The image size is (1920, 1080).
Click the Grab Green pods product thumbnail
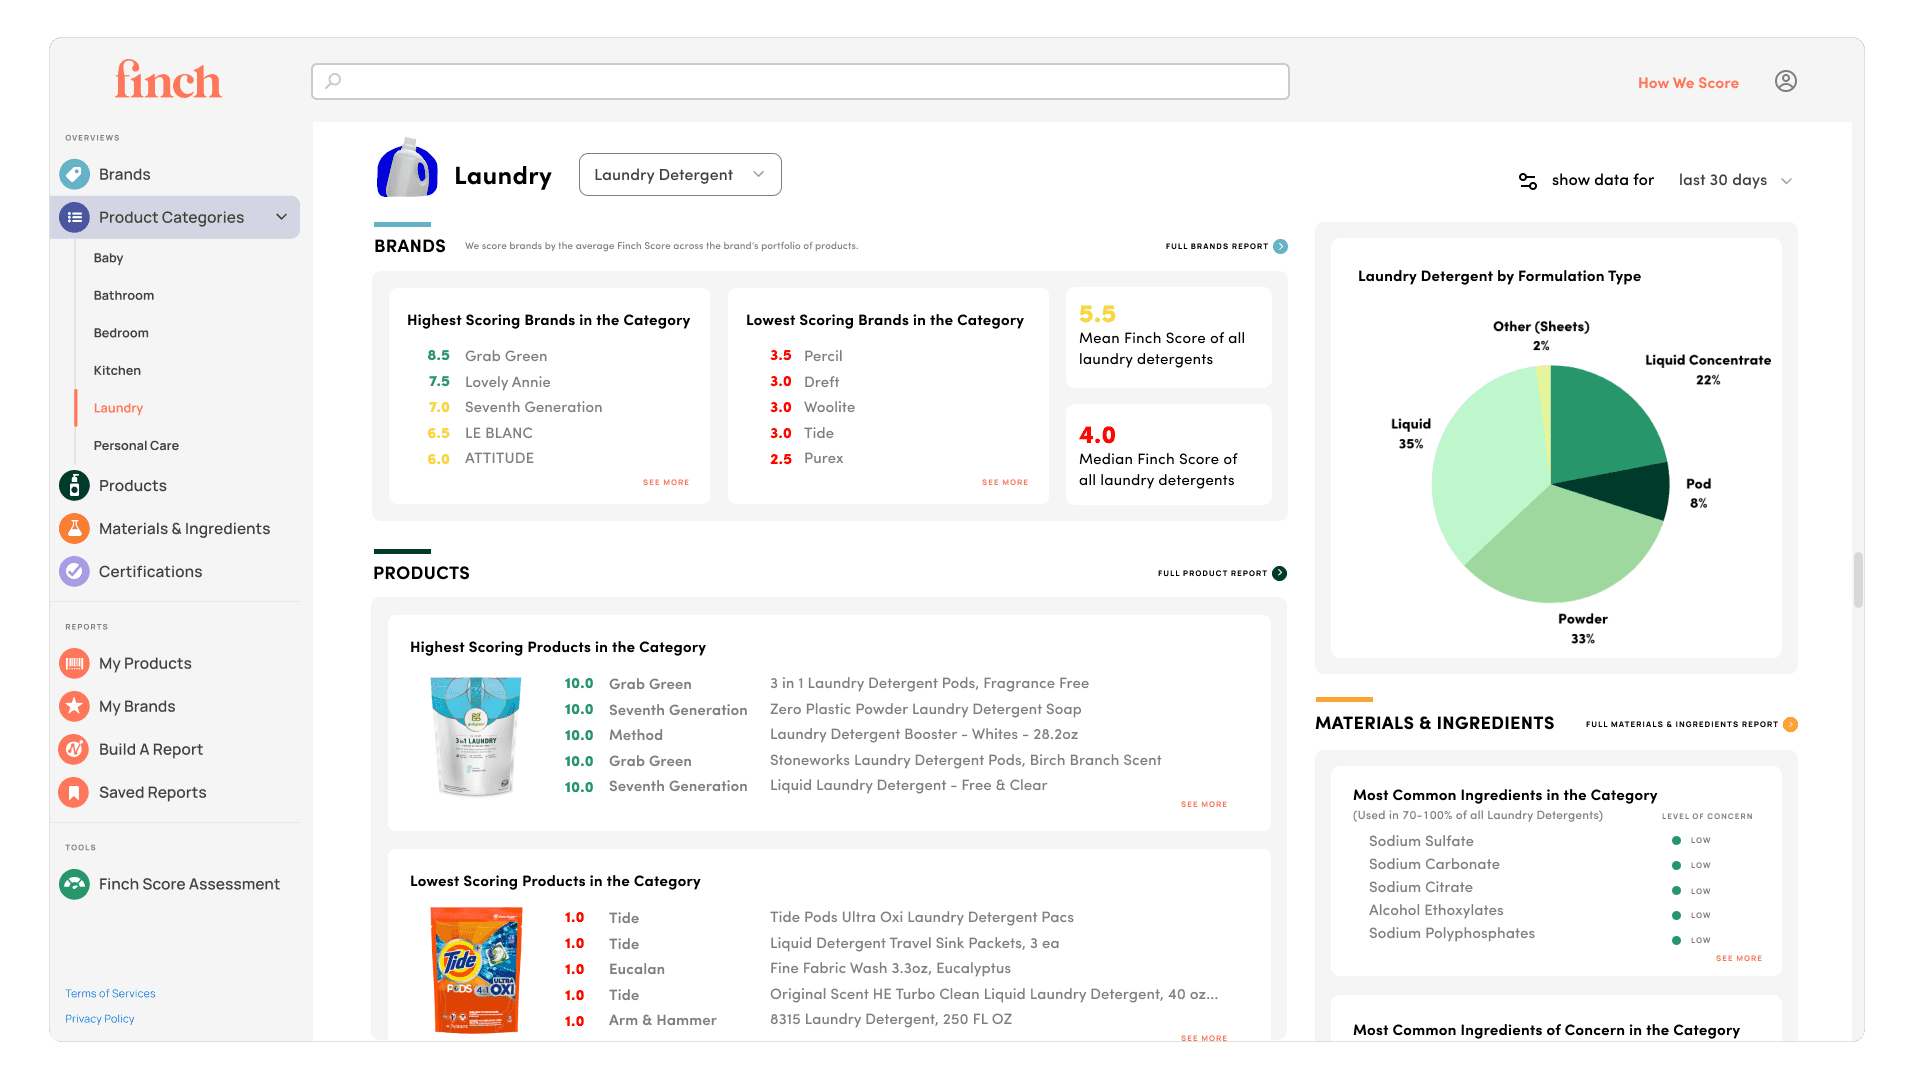click(x=476, y=737)
